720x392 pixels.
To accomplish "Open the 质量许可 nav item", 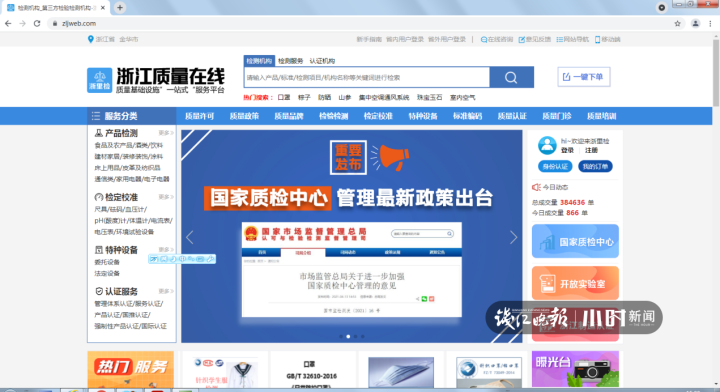I will tap(199, 116).
